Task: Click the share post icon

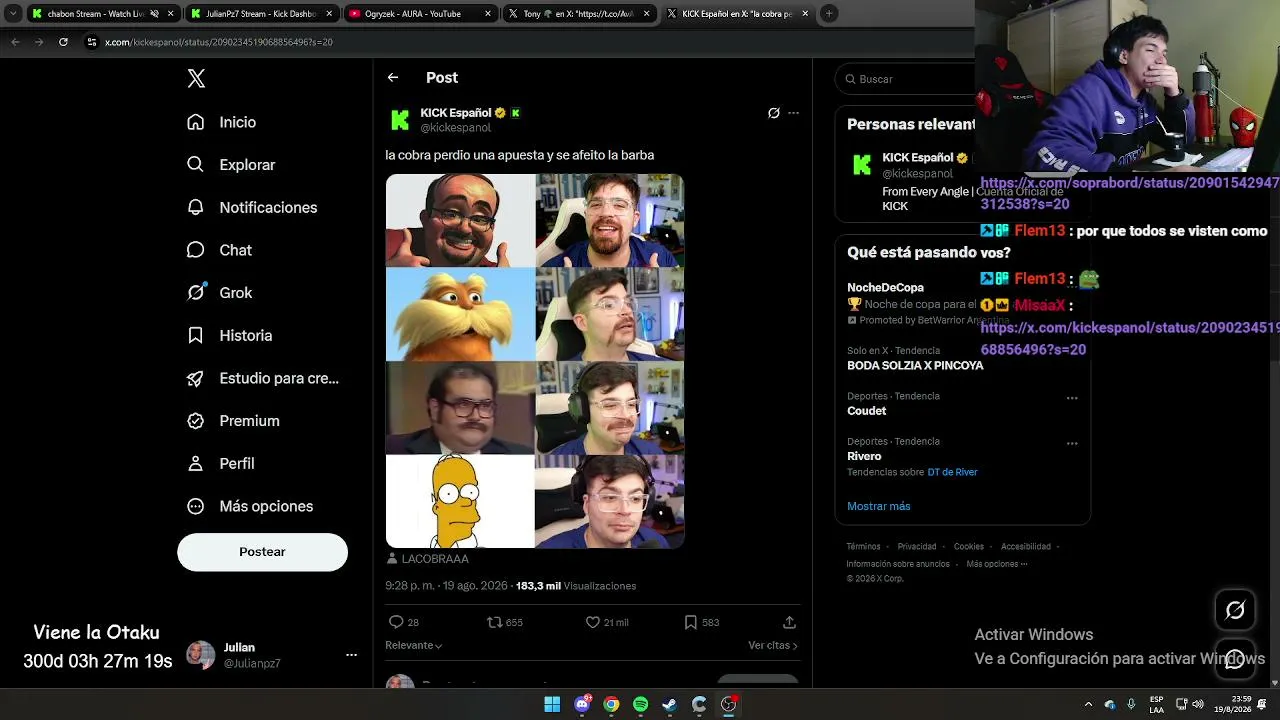Action: pyautogui.click(x=789, y=622)
